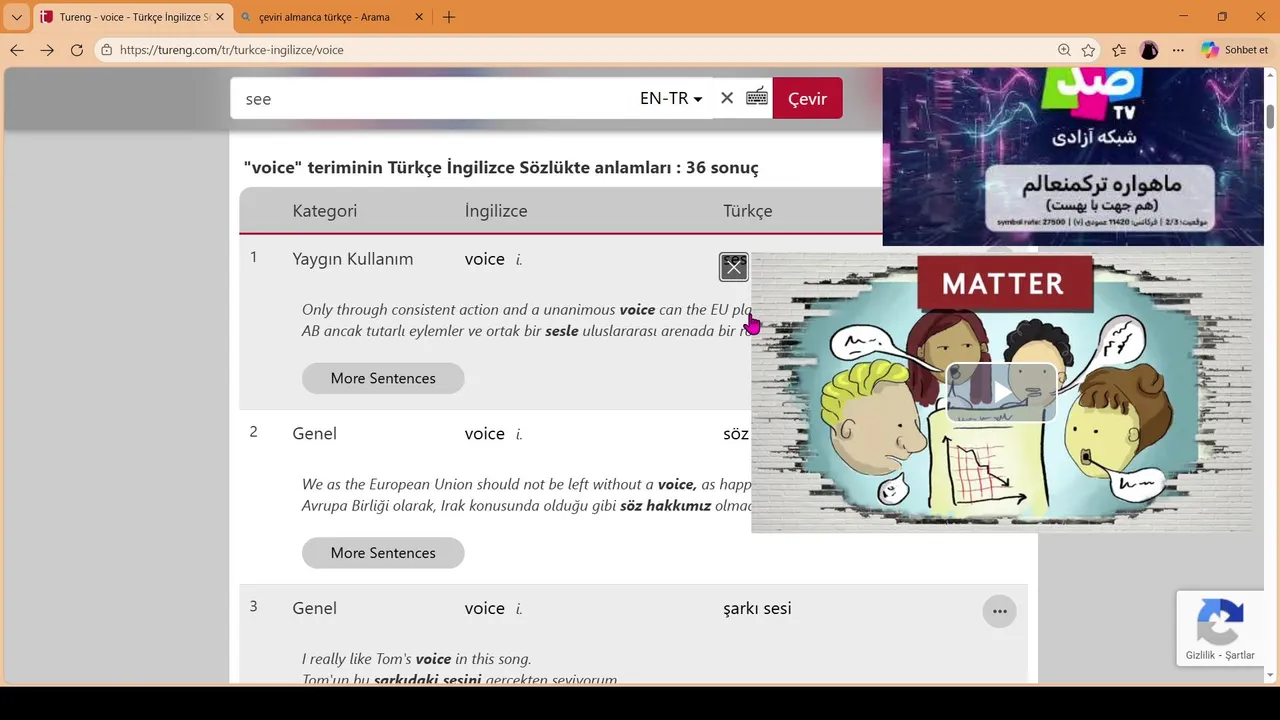This screenshot has height=720, width=1280.
Task: Open the 'şarkı sesi' translation link
Action: coord(757,608)
